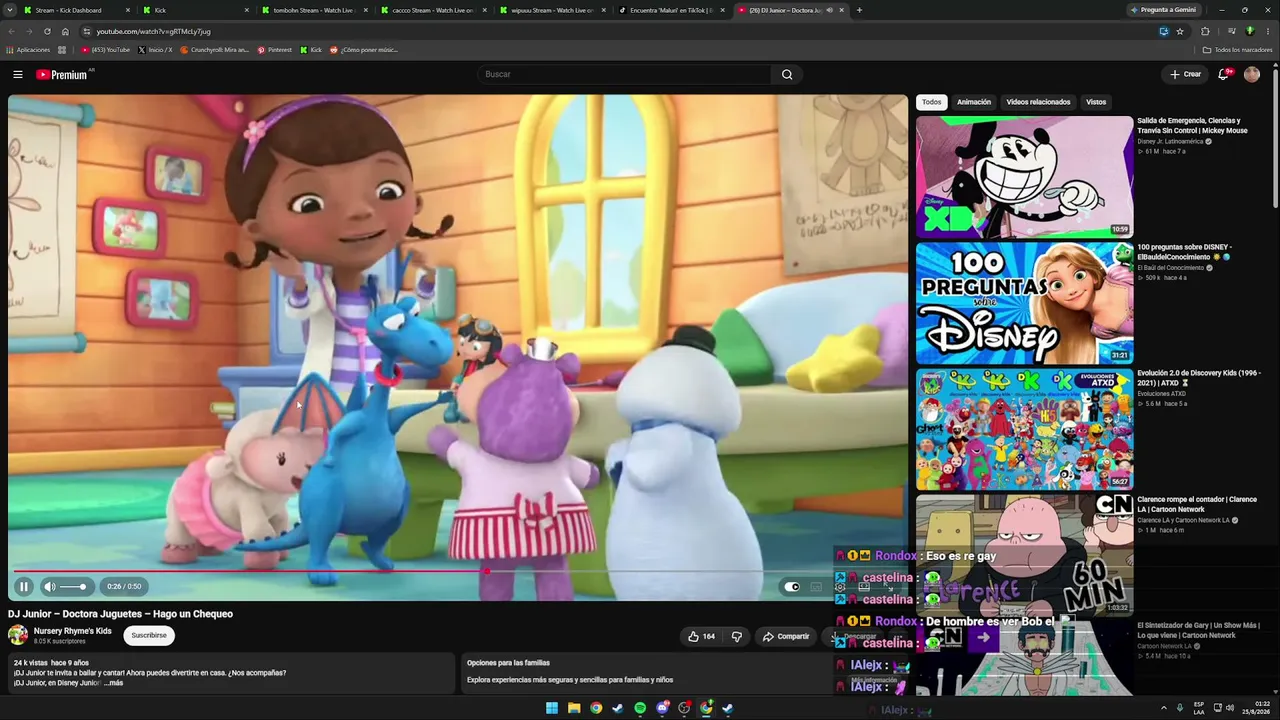Show hidden system tray icons chevron
This screenshot has height=720, width=1280.
pos(1163,708)
